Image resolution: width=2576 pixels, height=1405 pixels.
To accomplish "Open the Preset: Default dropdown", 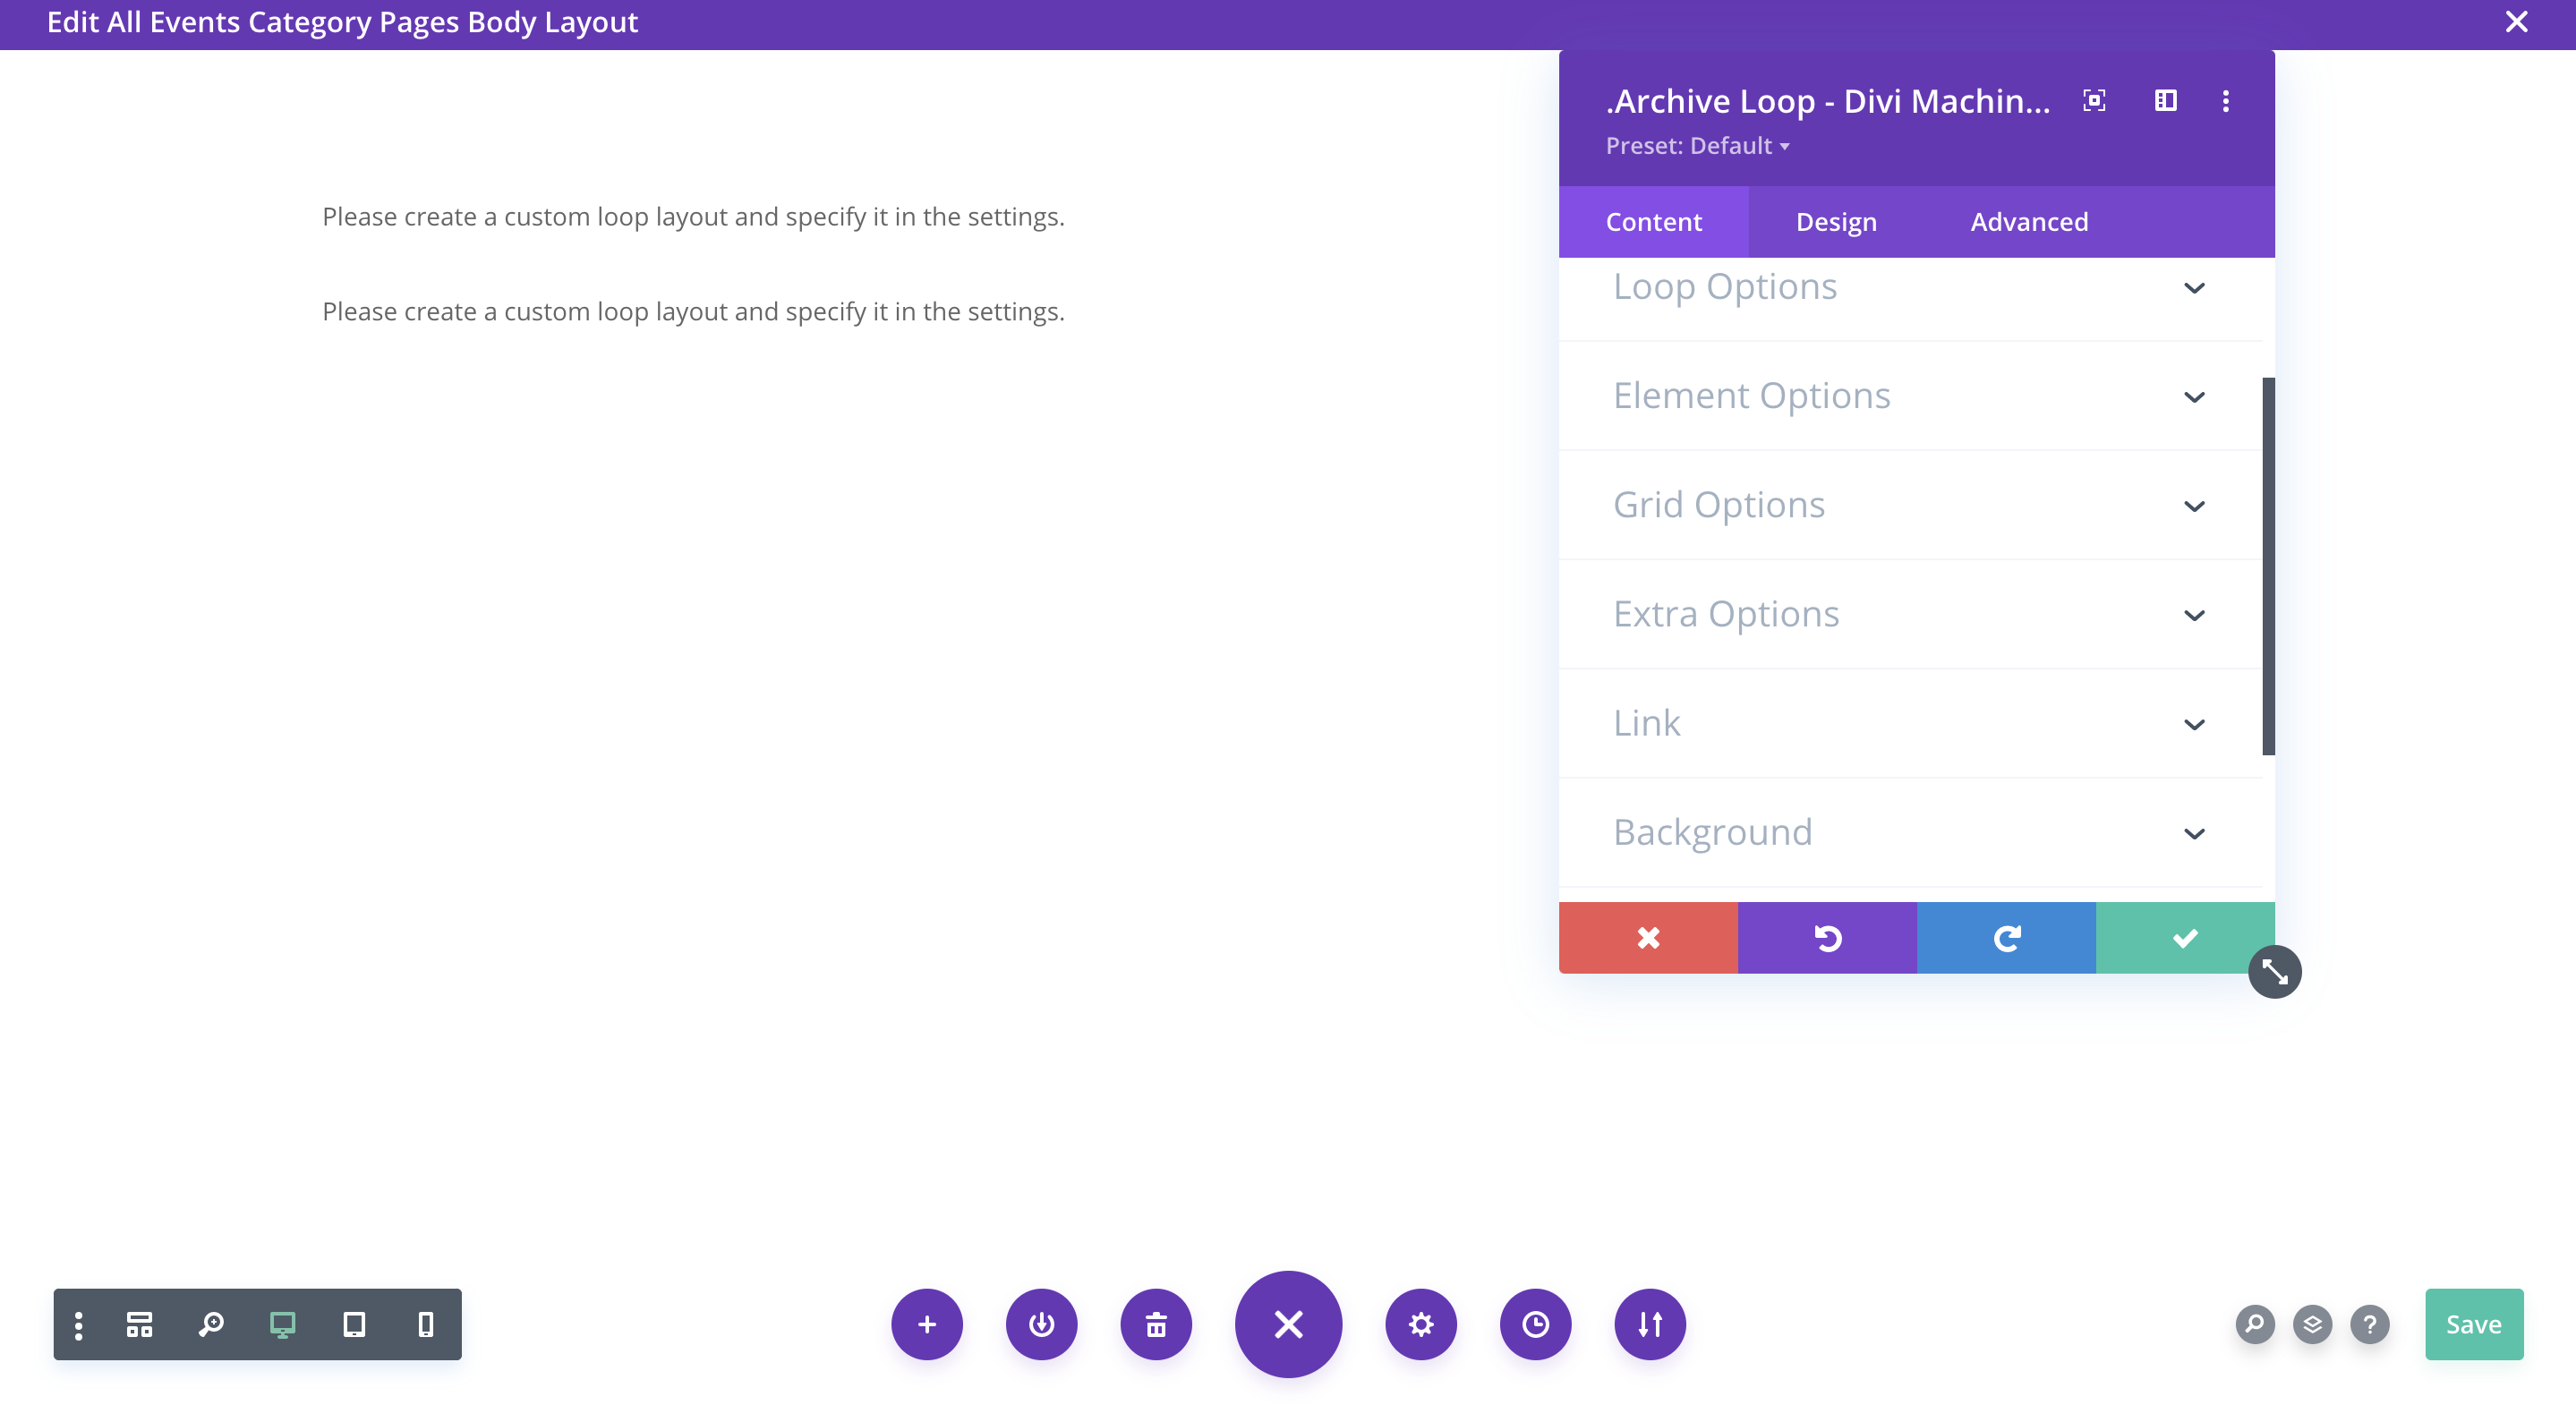I will pyautogui.click(x=1697, y=146).
